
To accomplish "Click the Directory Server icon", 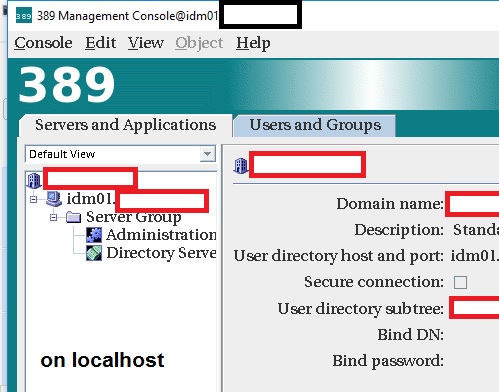I will click(94, 253).
